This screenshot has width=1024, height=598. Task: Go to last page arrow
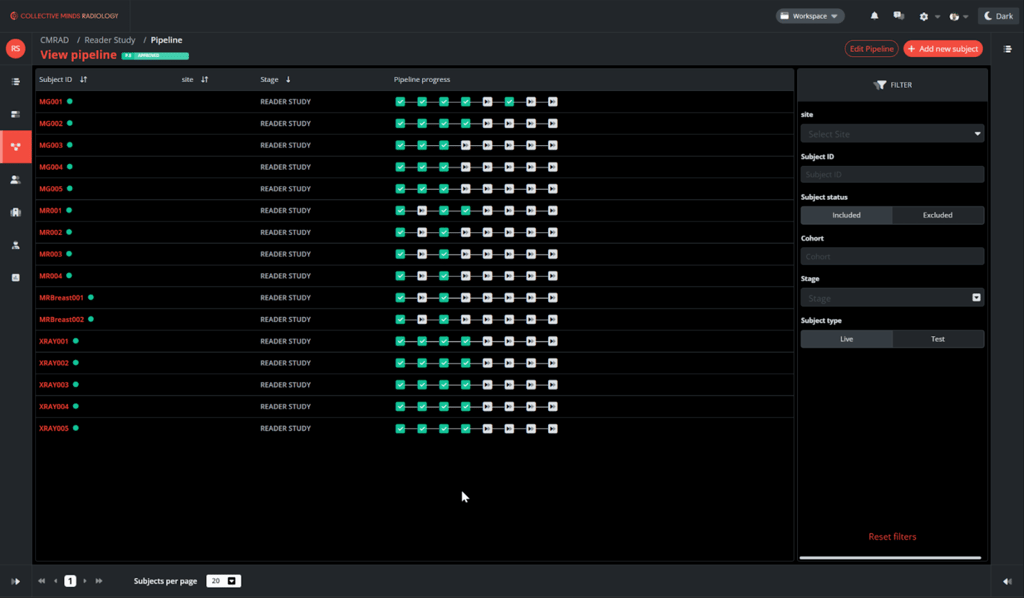[x=99, y=581]
